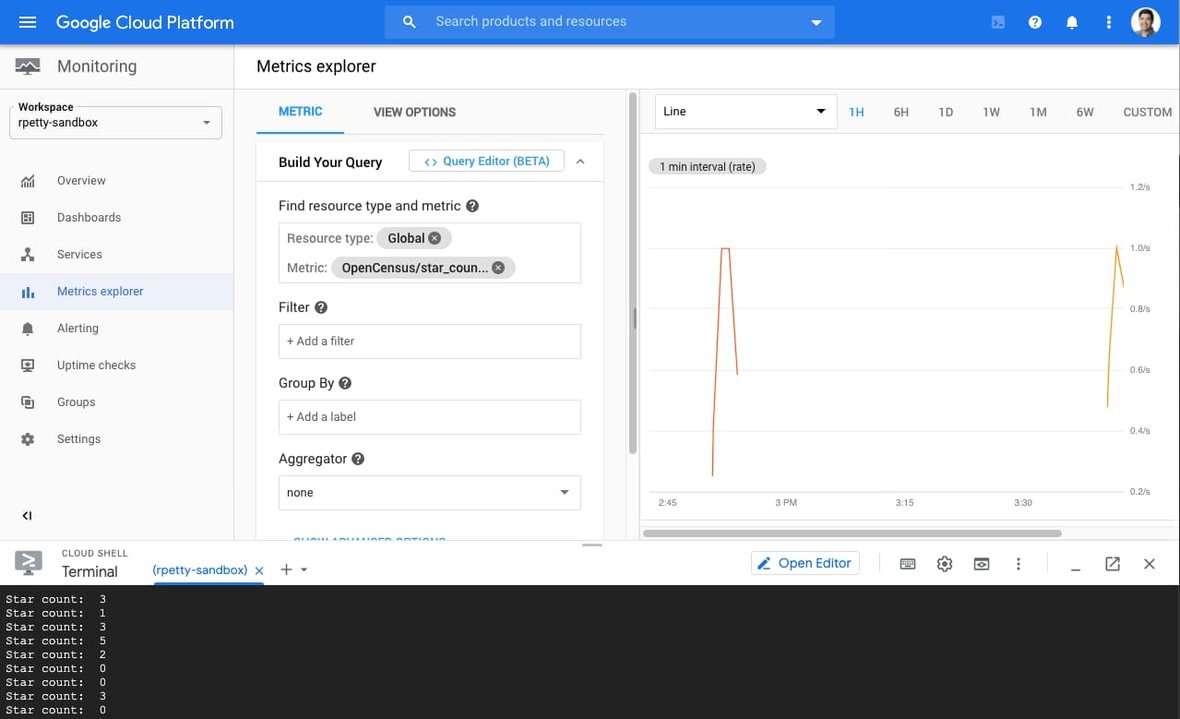Select the 1D time range
Screen dimensions: 1180x719
coord(946,112)
